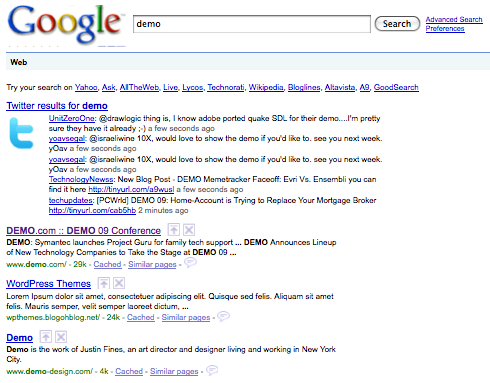
Task: Follow the tinyurl.com/cab5hb link
Action: 92,211
